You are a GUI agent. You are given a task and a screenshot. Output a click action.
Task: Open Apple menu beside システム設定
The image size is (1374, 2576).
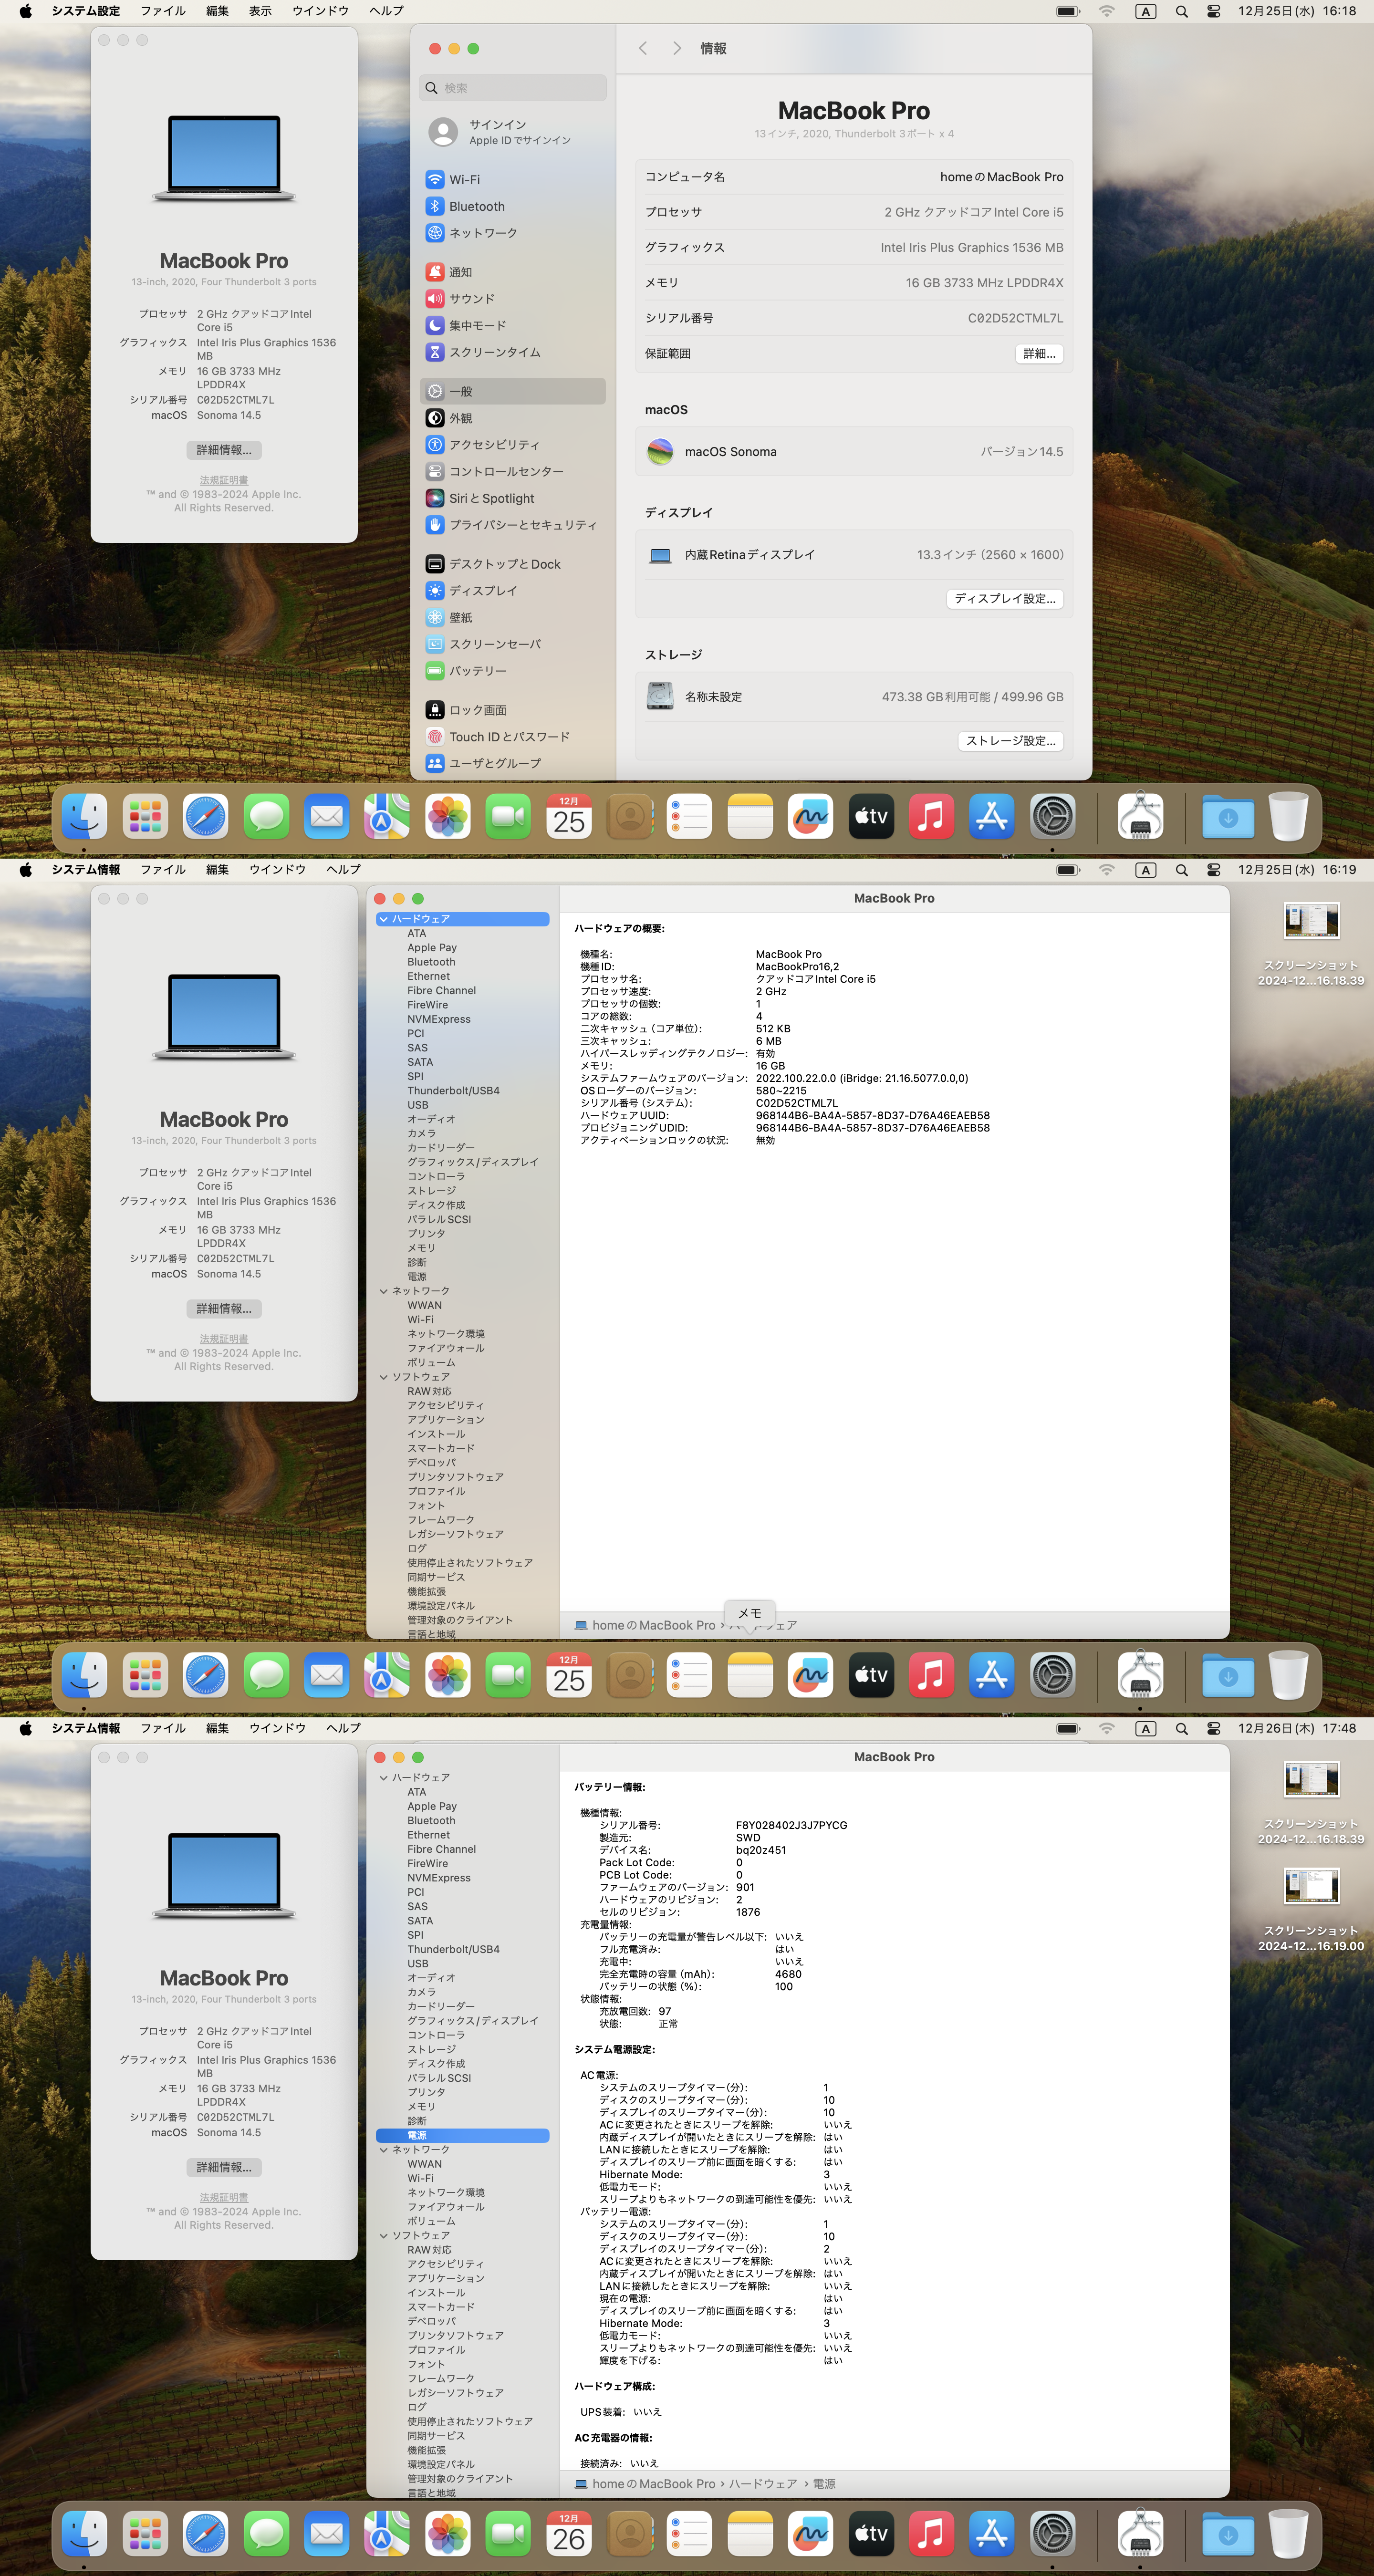tap(25, 11)
